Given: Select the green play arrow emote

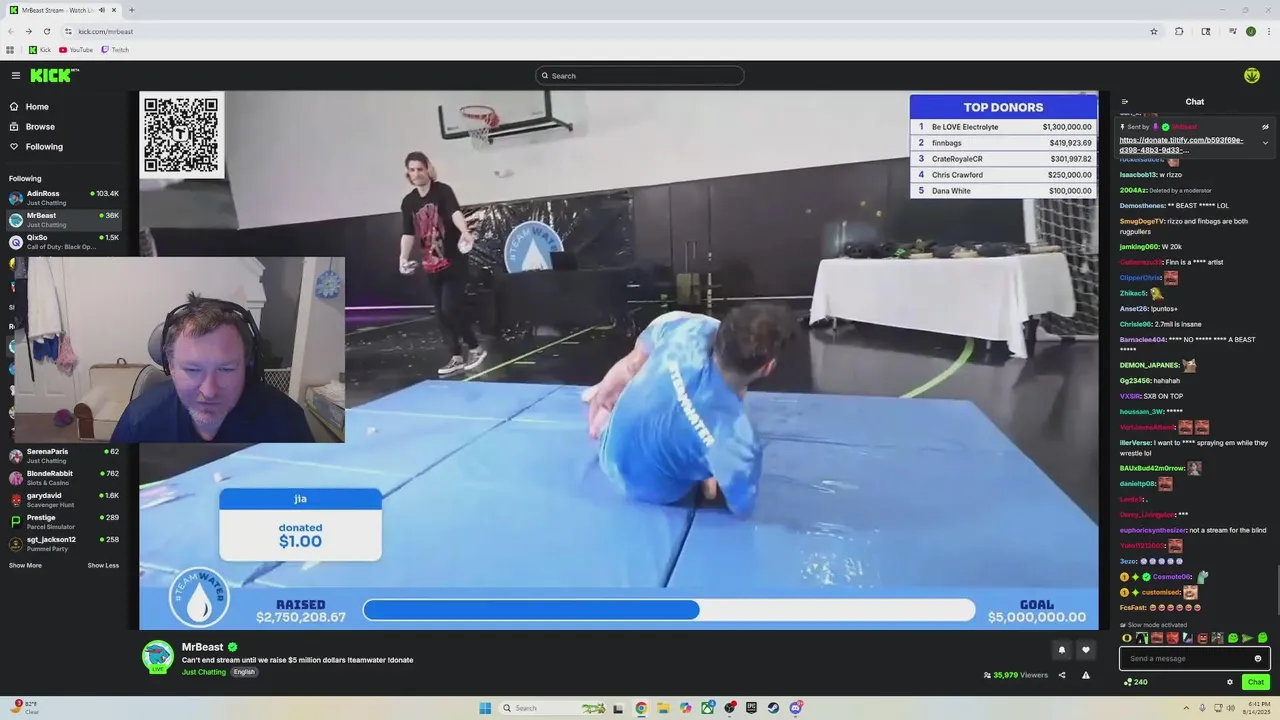Looking at the screenshot, I should 1247,638.
